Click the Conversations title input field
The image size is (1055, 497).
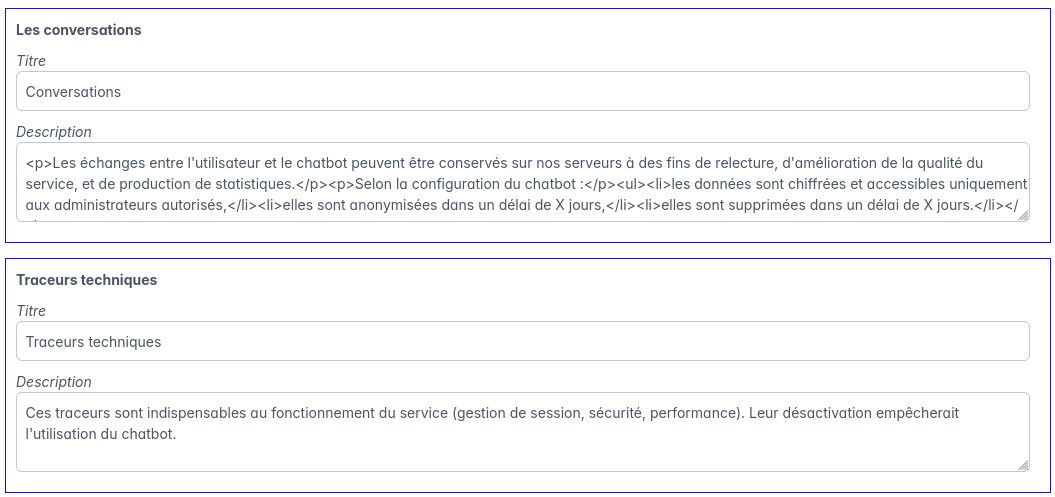pos(522,91)
